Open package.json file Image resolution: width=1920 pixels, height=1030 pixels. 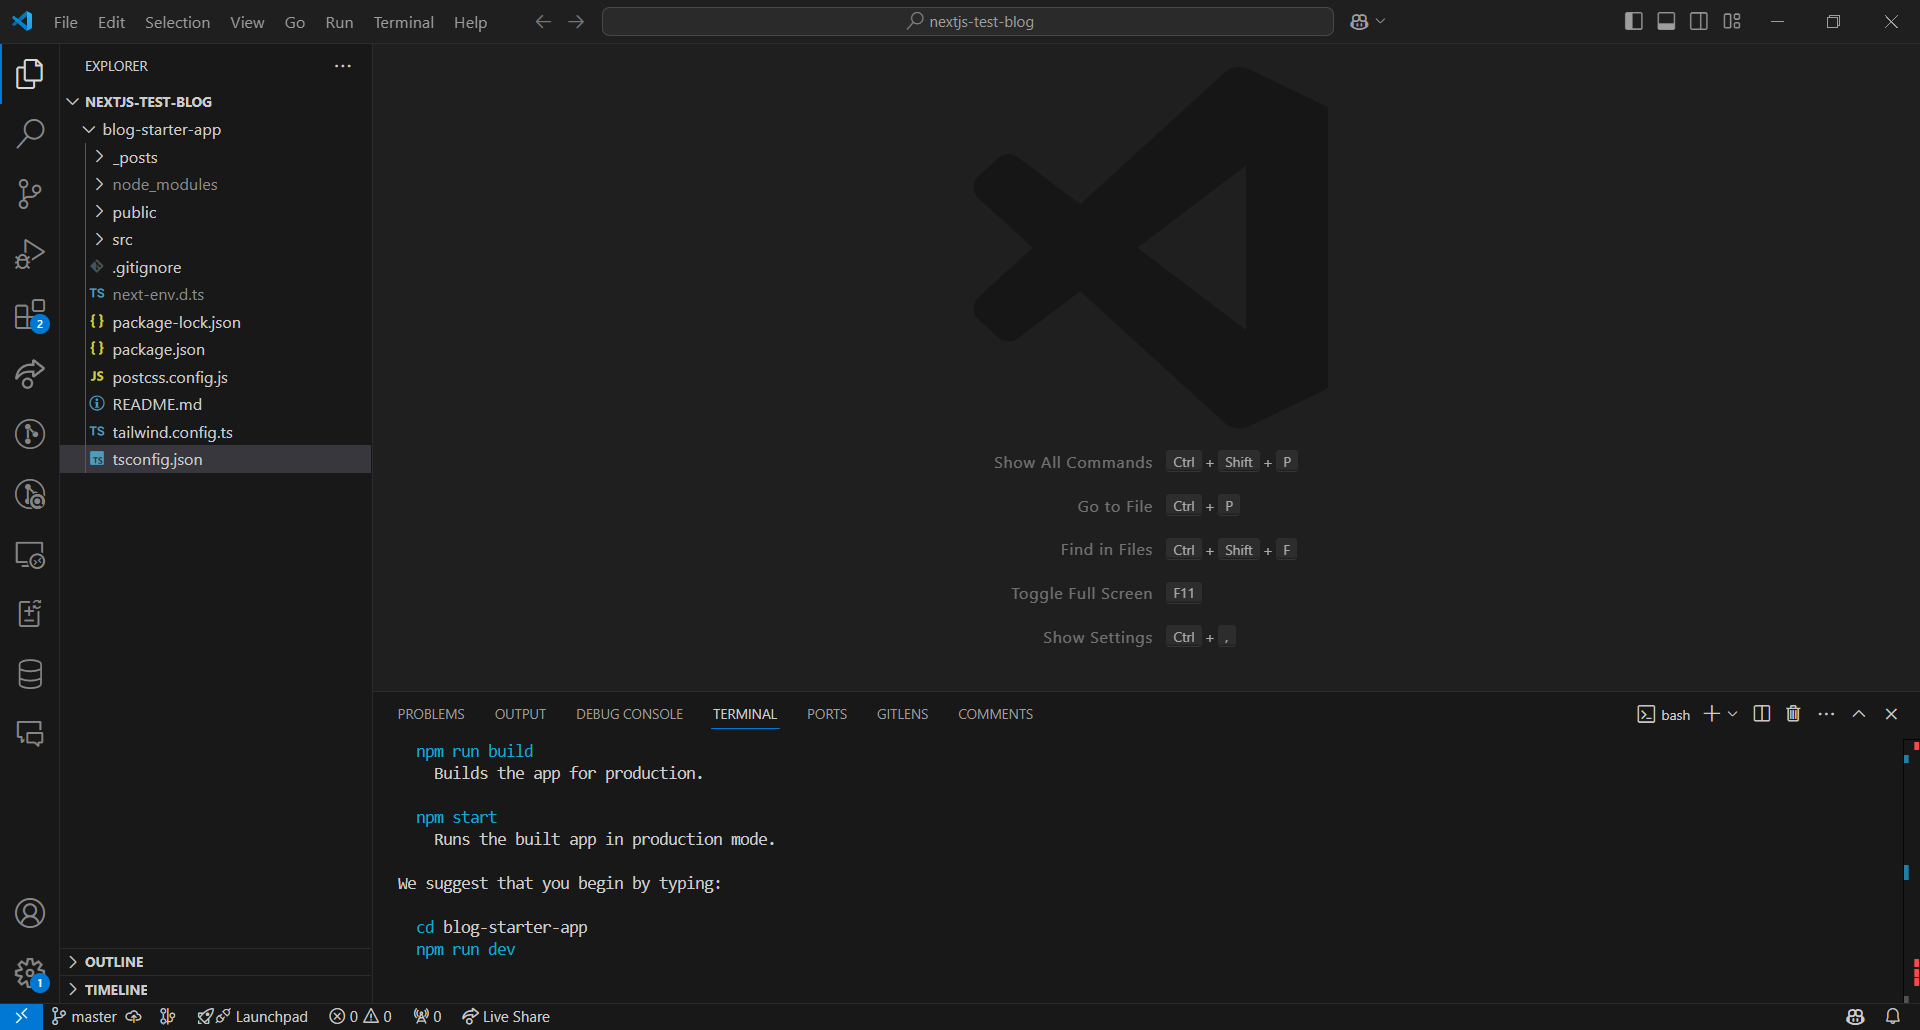pyautogui.click(x=215, y=350)
